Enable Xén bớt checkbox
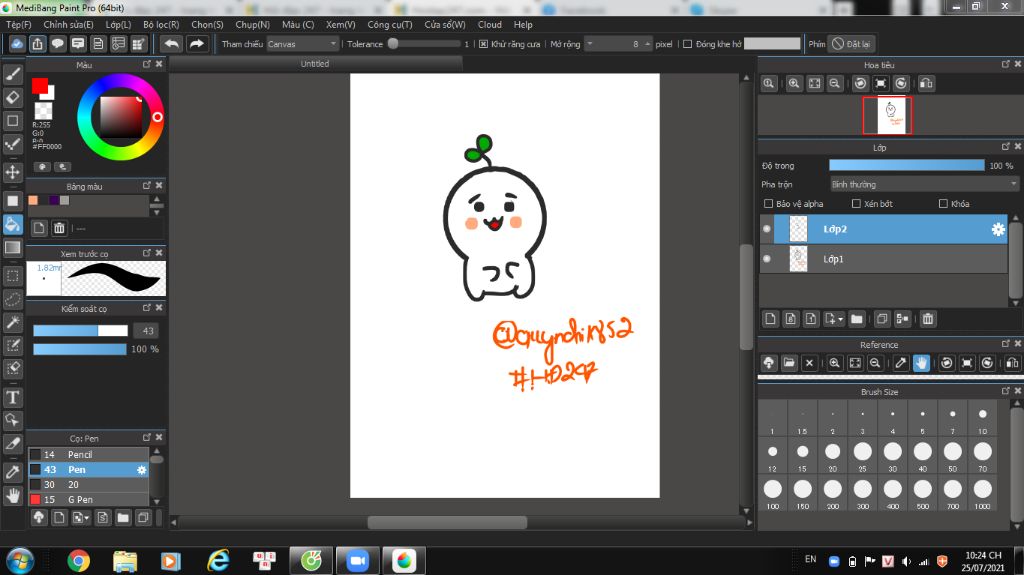This screenshot has height=575, width=1024. coord(856,204)
